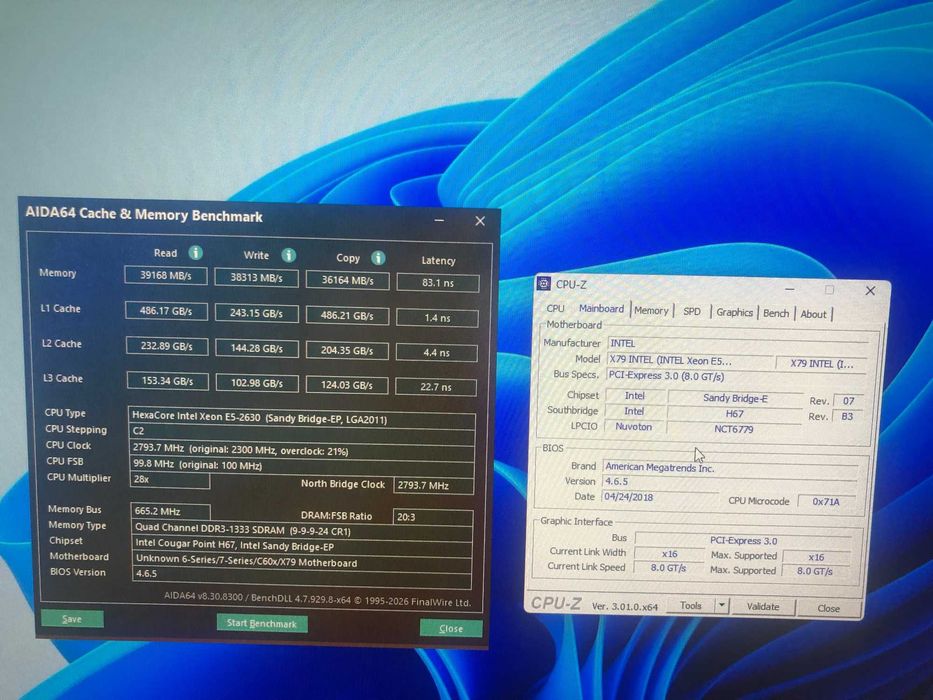The image size is (933, 700).
Task: Click the L3 Cache Copy value 124.03 GB/s
Action: click(347, 385)
